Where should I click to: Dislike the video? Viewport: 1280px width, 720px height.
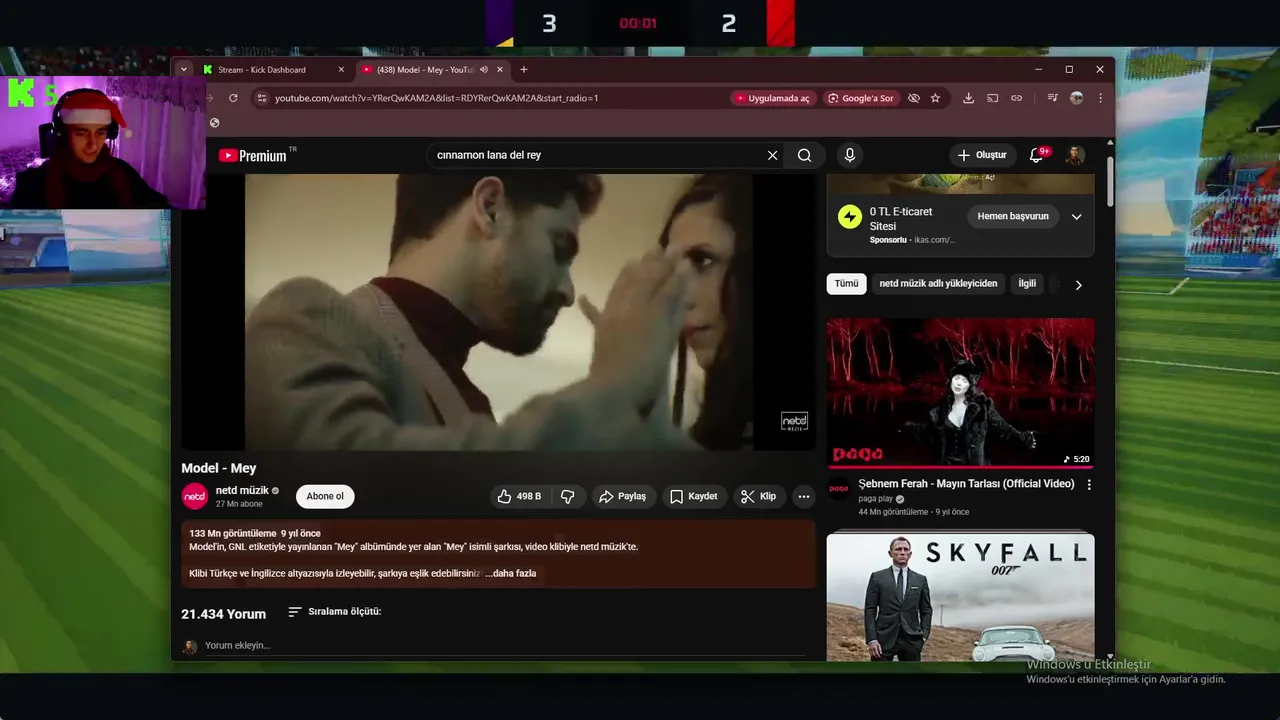(567, 496)
